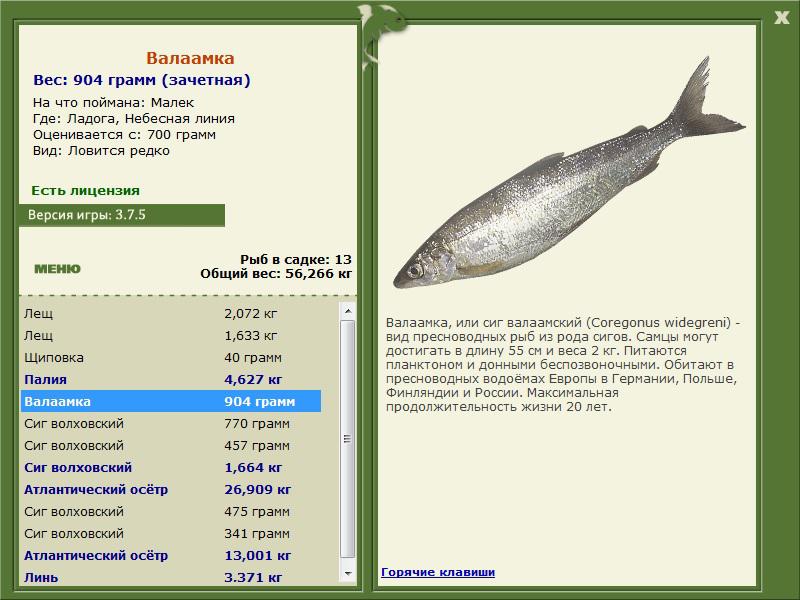
Task: Select the Сиг волховский 1,664 кг row
Action: click(x=171, y=467)
